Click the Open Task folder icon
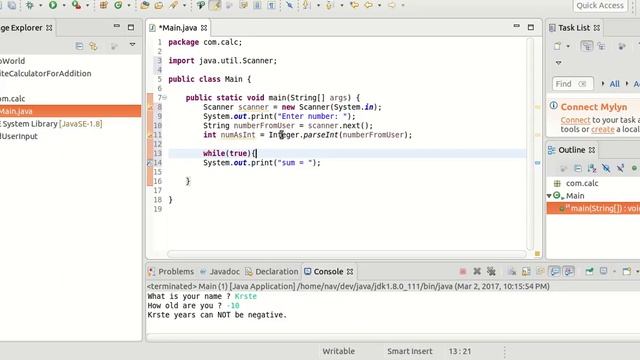The height and width of the screenshot is (360, 640). (159, 5)
